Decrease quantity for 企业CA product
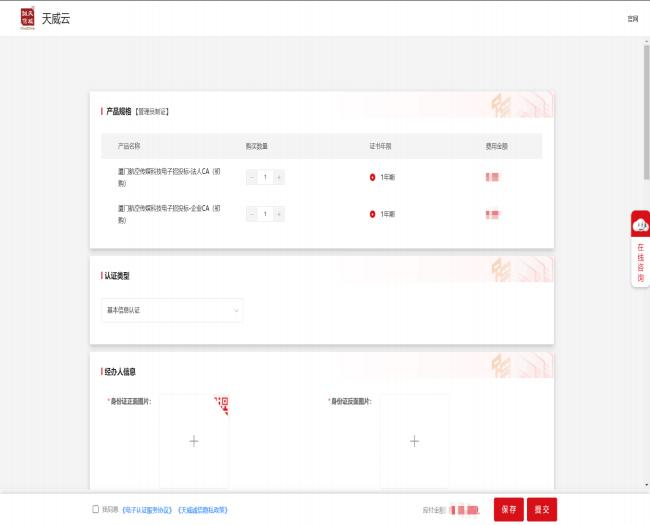 251,214
